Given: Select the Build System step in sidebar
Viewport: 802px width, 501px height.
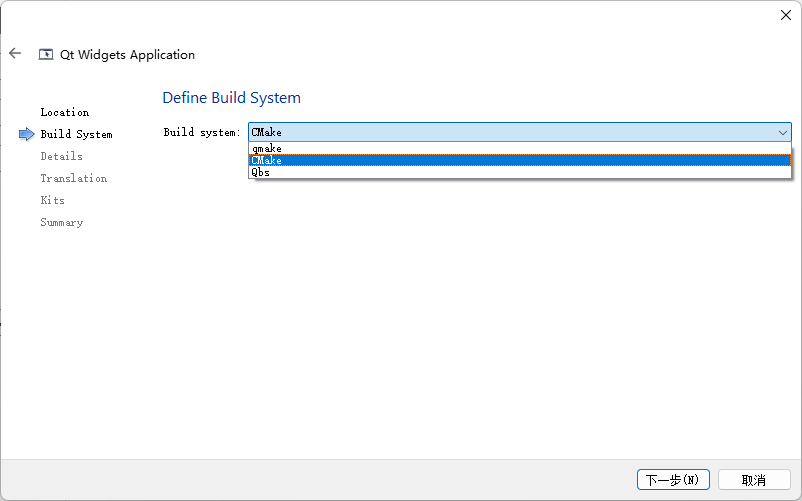Looking at the screenshot, I should [x=76, y=134].
